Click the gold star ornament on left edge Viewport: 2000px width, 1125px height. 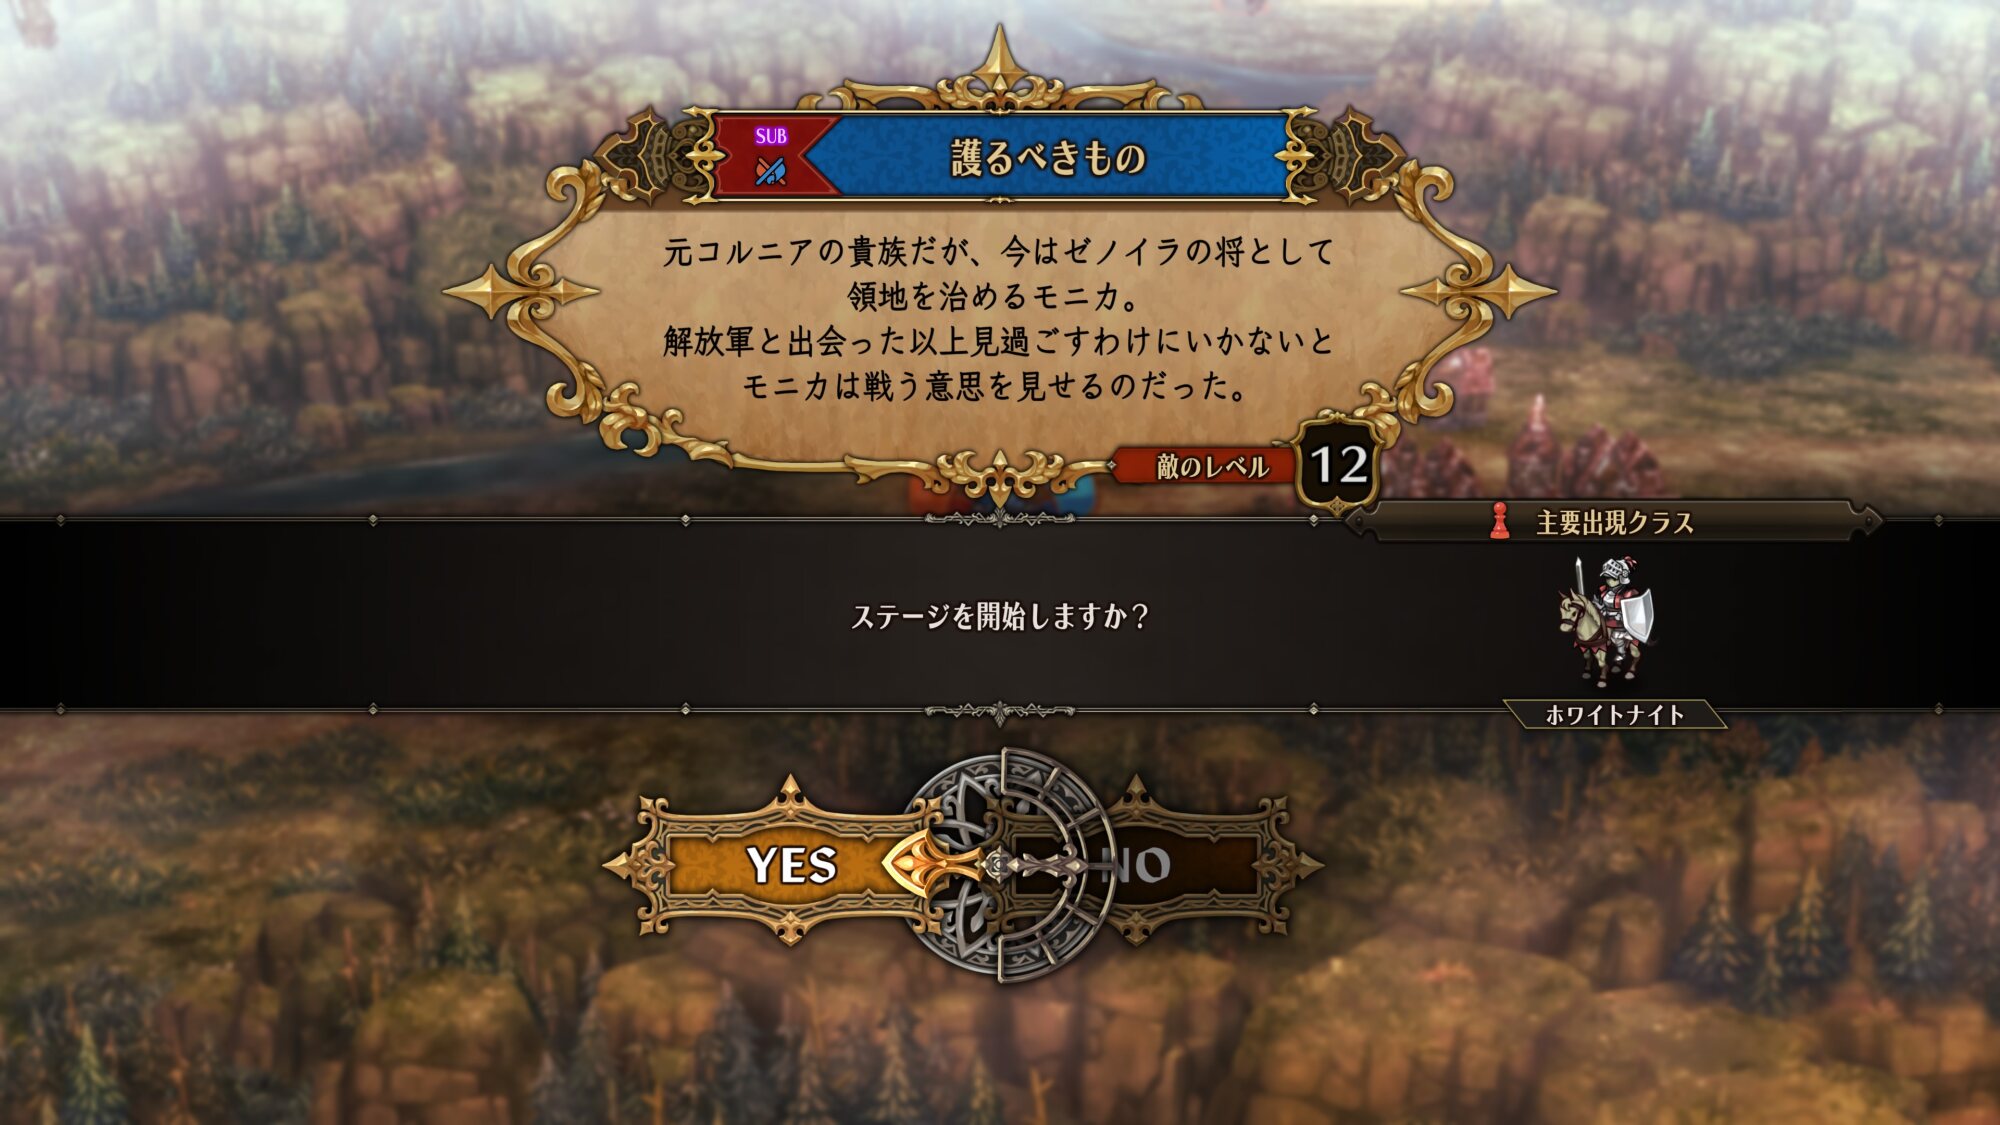(x=521, y=292)
